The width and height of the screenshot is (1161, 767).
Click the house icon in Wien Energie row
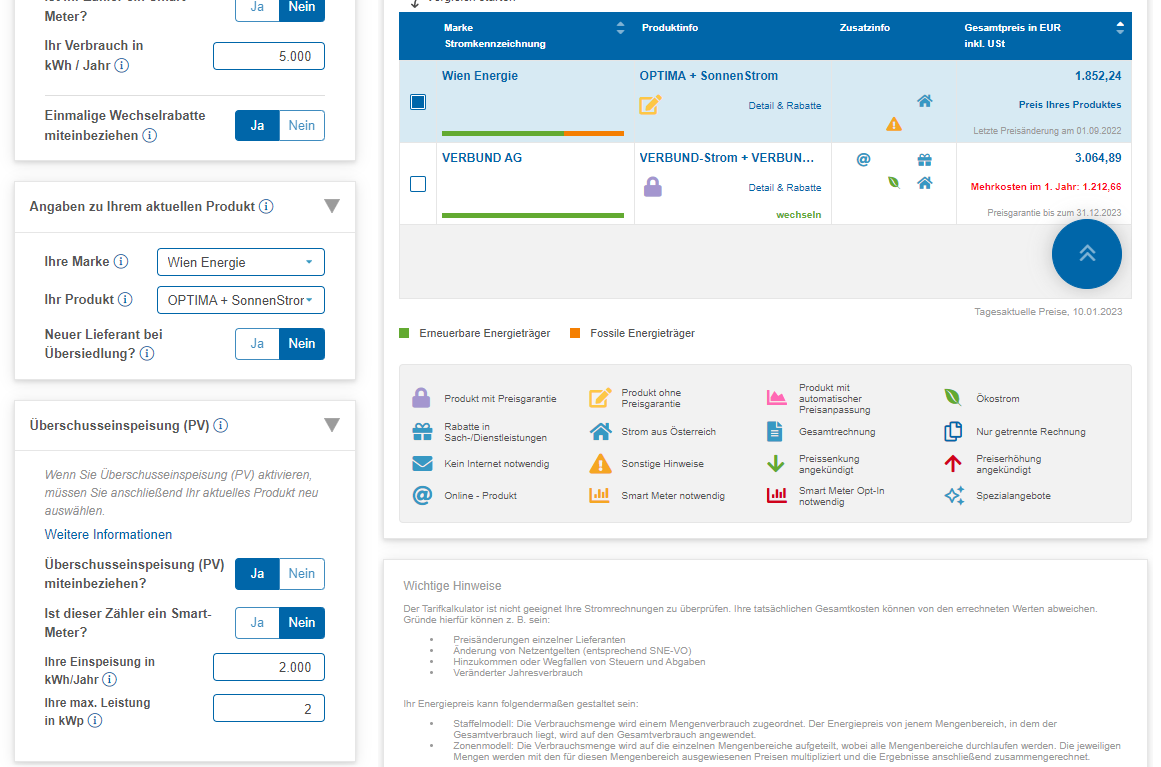pyautogui.click(x=925, y=101)
